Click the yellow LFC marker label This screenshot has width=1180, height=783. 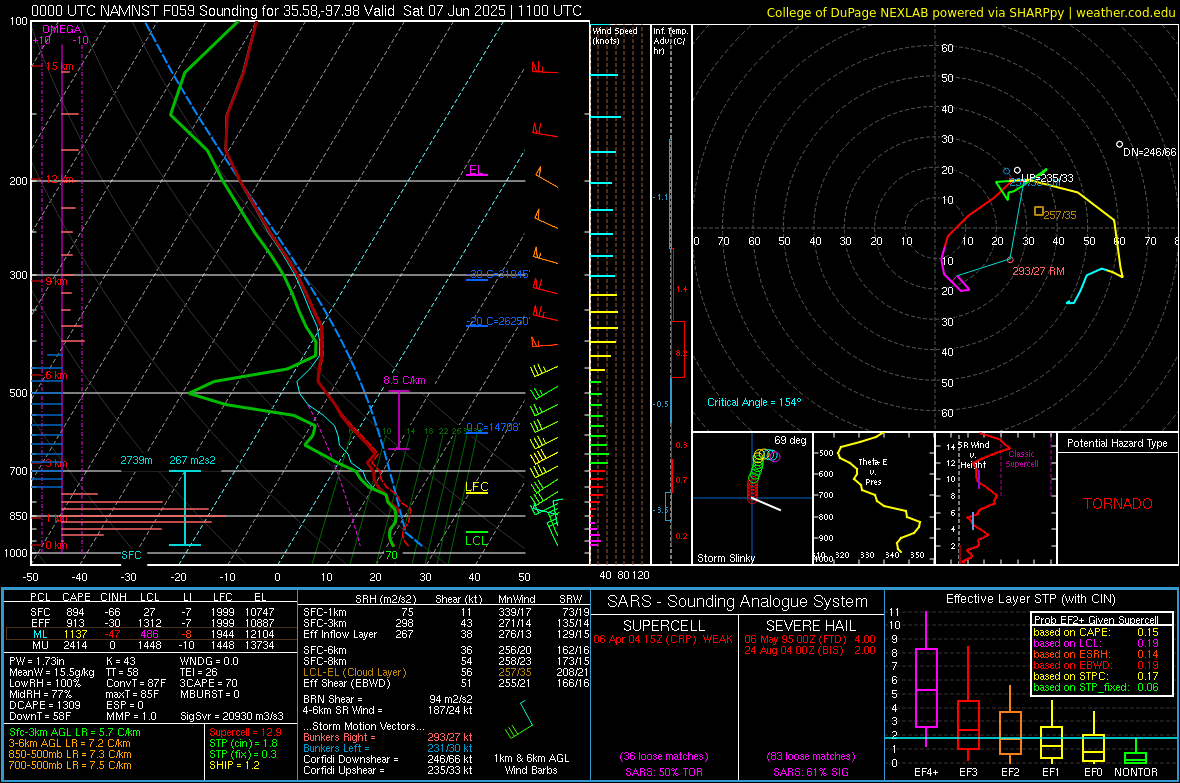coord(476,487)
